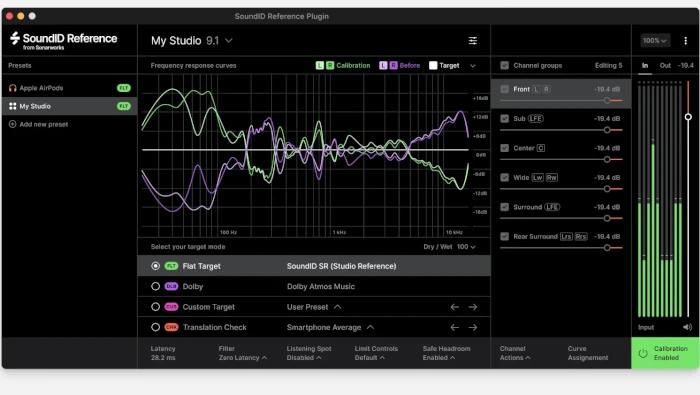Open the three-dot more options menu
The image size is (700, 395).
pyautogui.click(x=685, y=41)
